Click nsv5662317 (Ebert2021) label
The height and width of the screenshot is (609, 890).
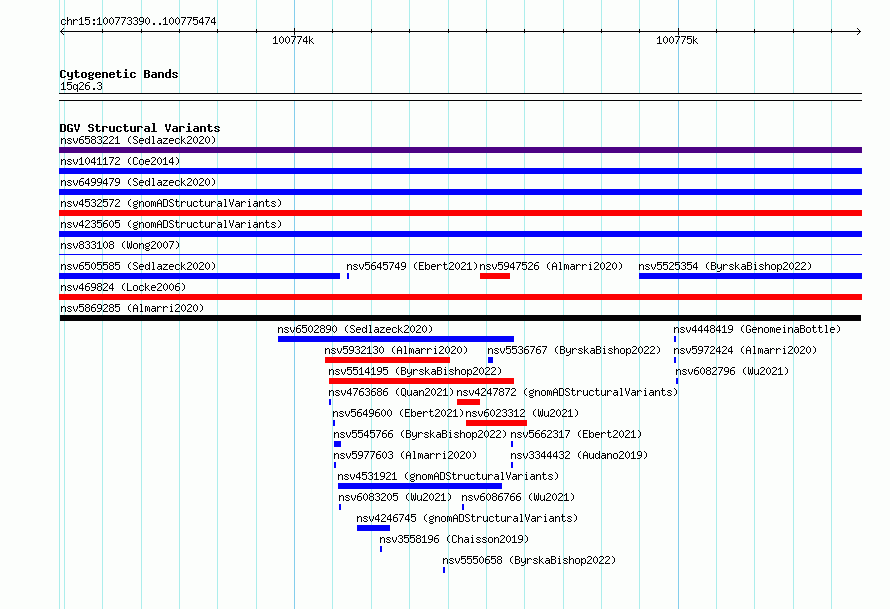point(576,434)
